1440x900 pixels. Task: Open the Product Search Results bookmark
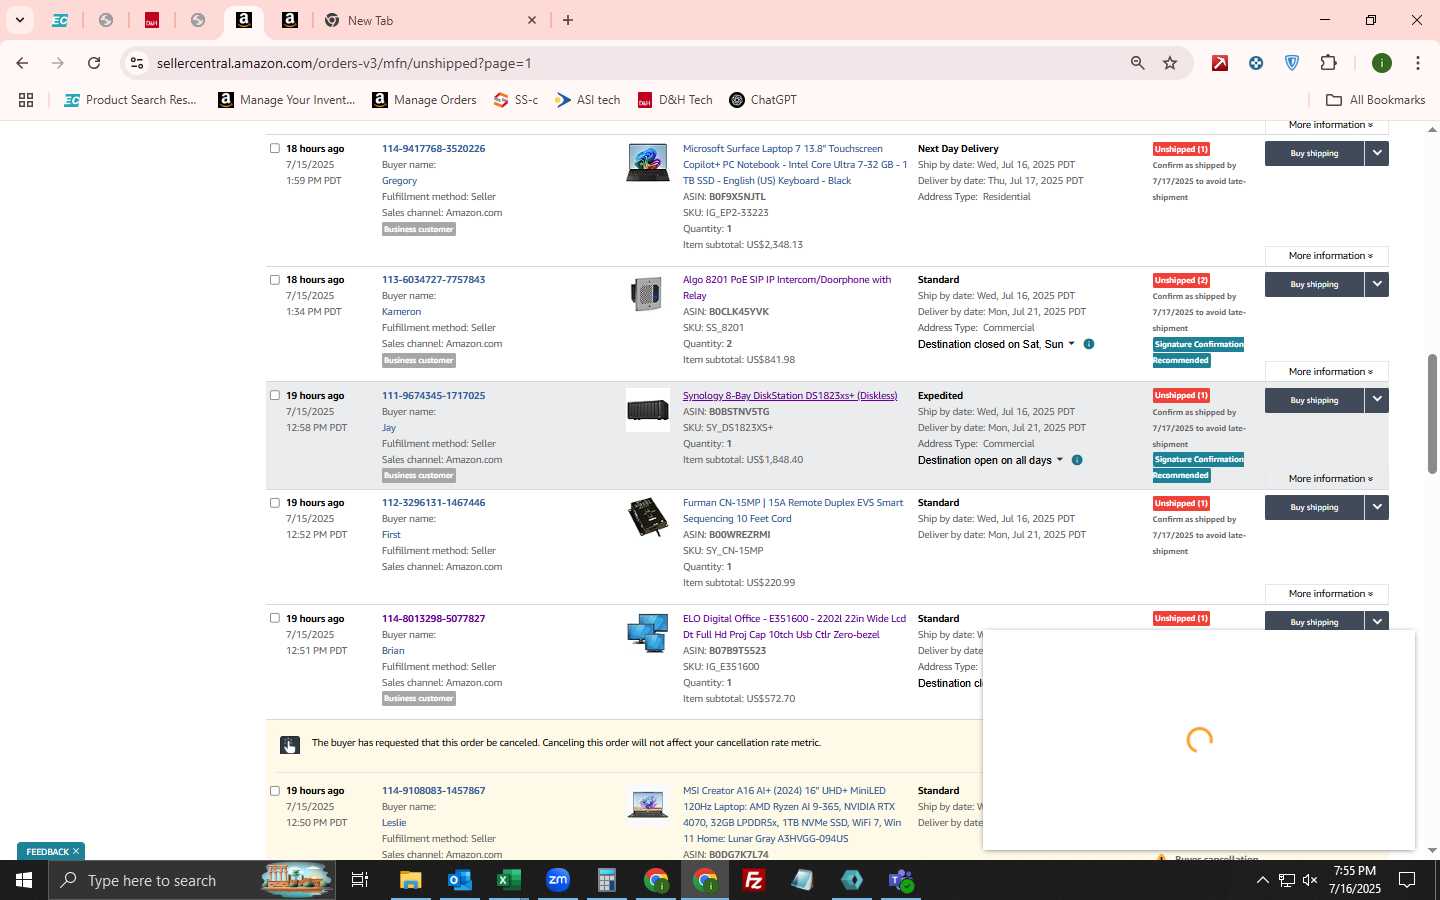point(130,100)
